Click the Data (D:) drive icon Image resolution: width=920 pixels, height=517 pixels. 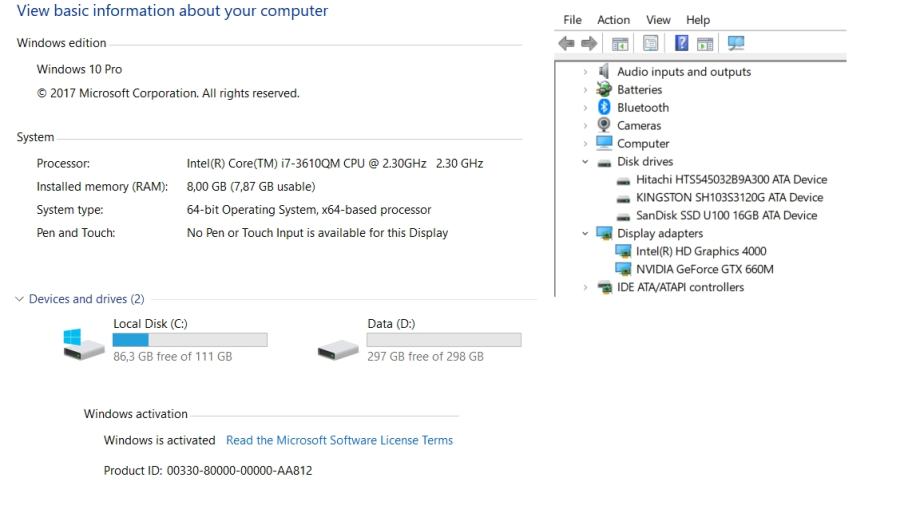point(338,350)
